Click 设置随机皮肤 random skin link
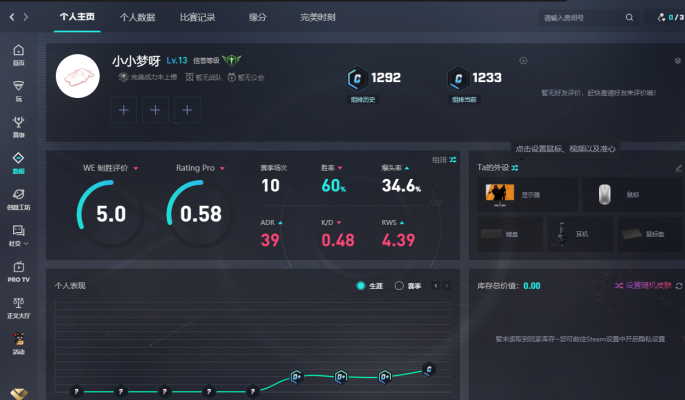 649,285
